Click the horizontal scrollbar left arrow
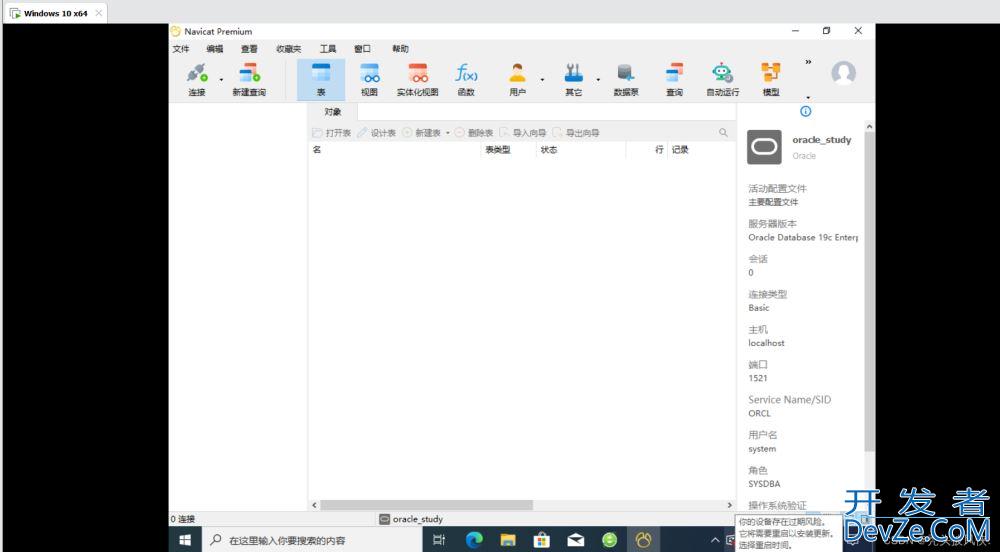1000x552 pixels. (x=314, y=505)
